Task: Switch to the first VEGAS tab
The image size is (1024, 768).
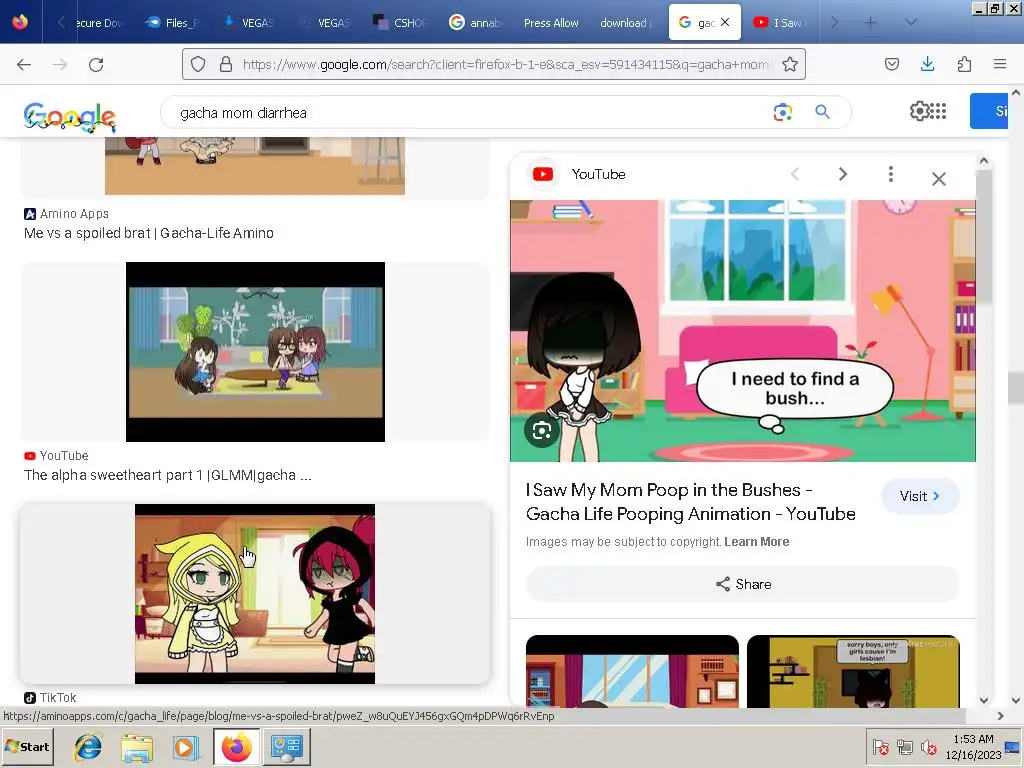Action: [x=248, y=23]
